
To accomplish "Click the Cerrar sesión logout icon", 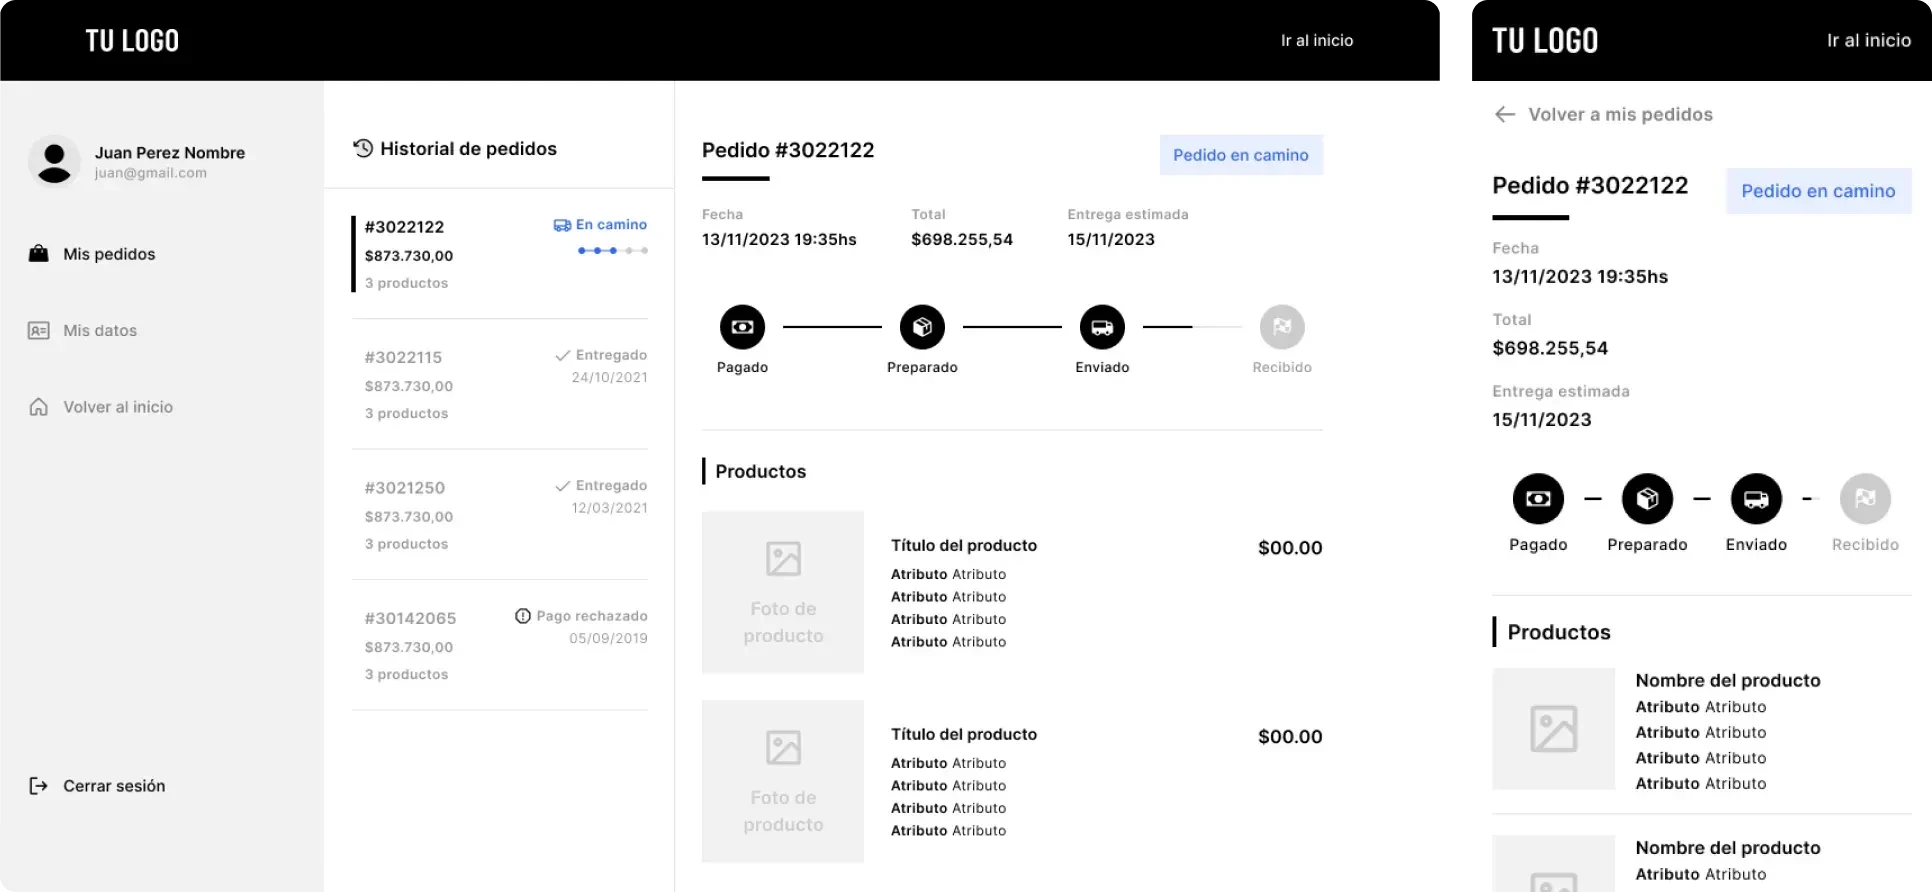I will (38, 786).
